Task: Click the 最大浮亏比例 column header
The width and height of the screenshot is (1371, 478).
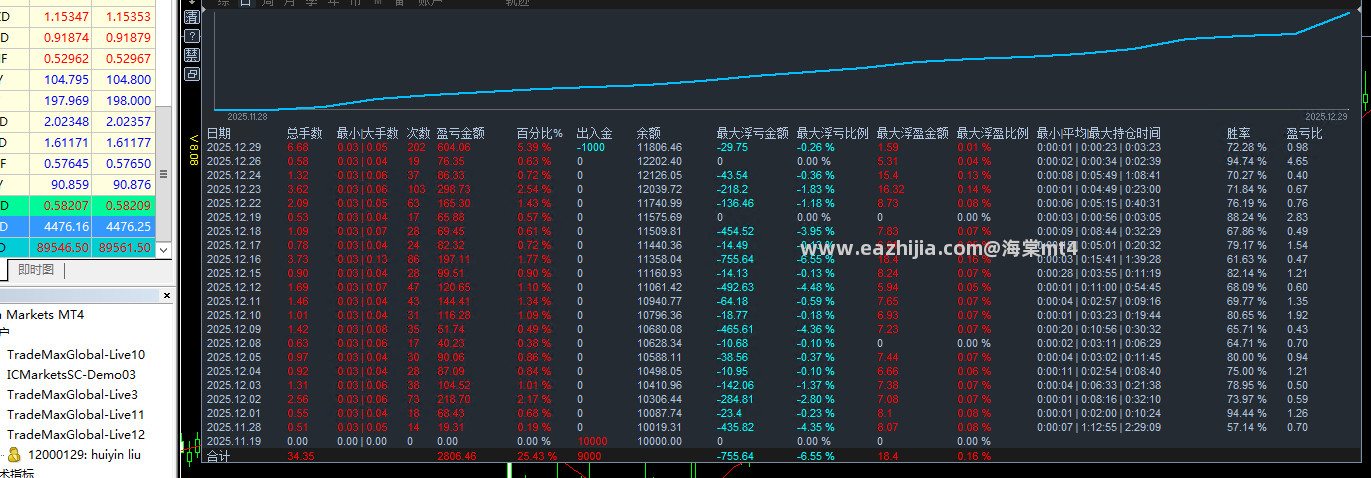Action: coord(832,133)
